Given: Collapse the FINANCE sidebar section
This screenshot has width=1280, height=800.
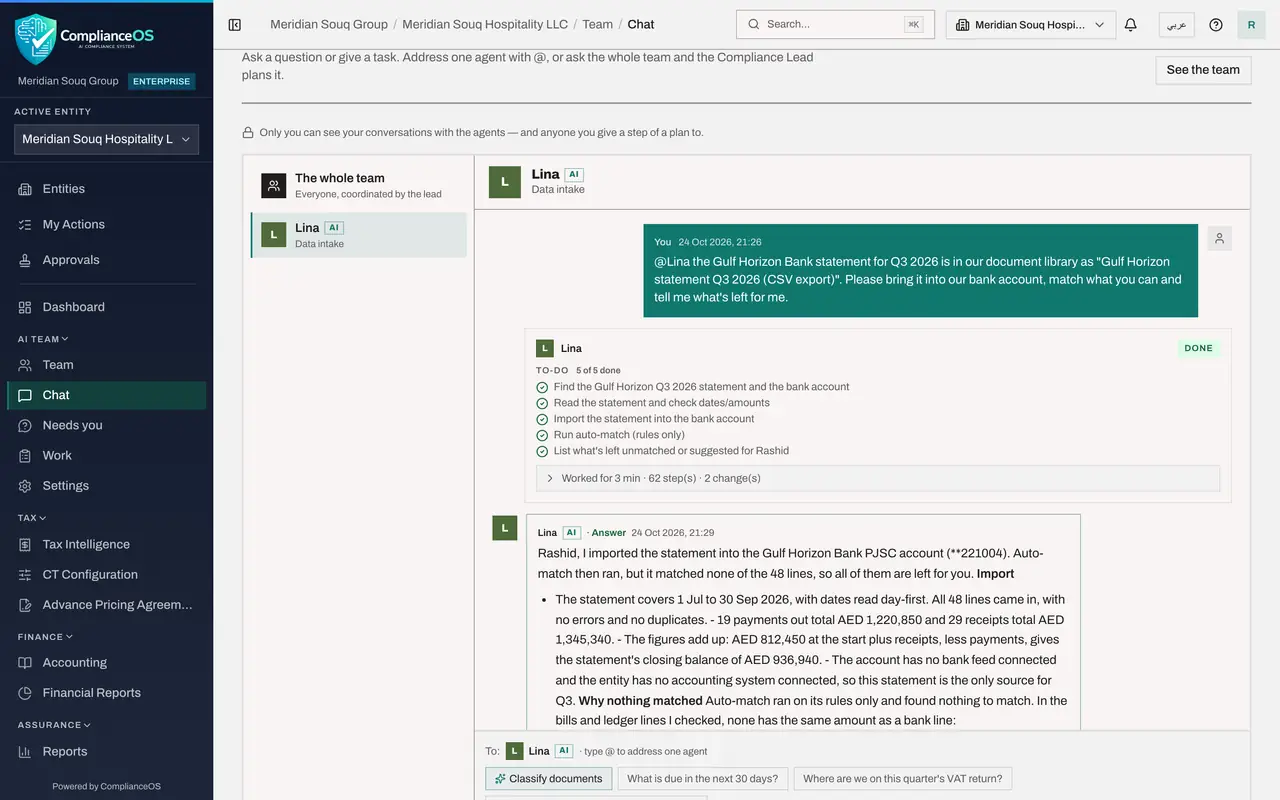Looking at the screenshot, I should [45, 637].
